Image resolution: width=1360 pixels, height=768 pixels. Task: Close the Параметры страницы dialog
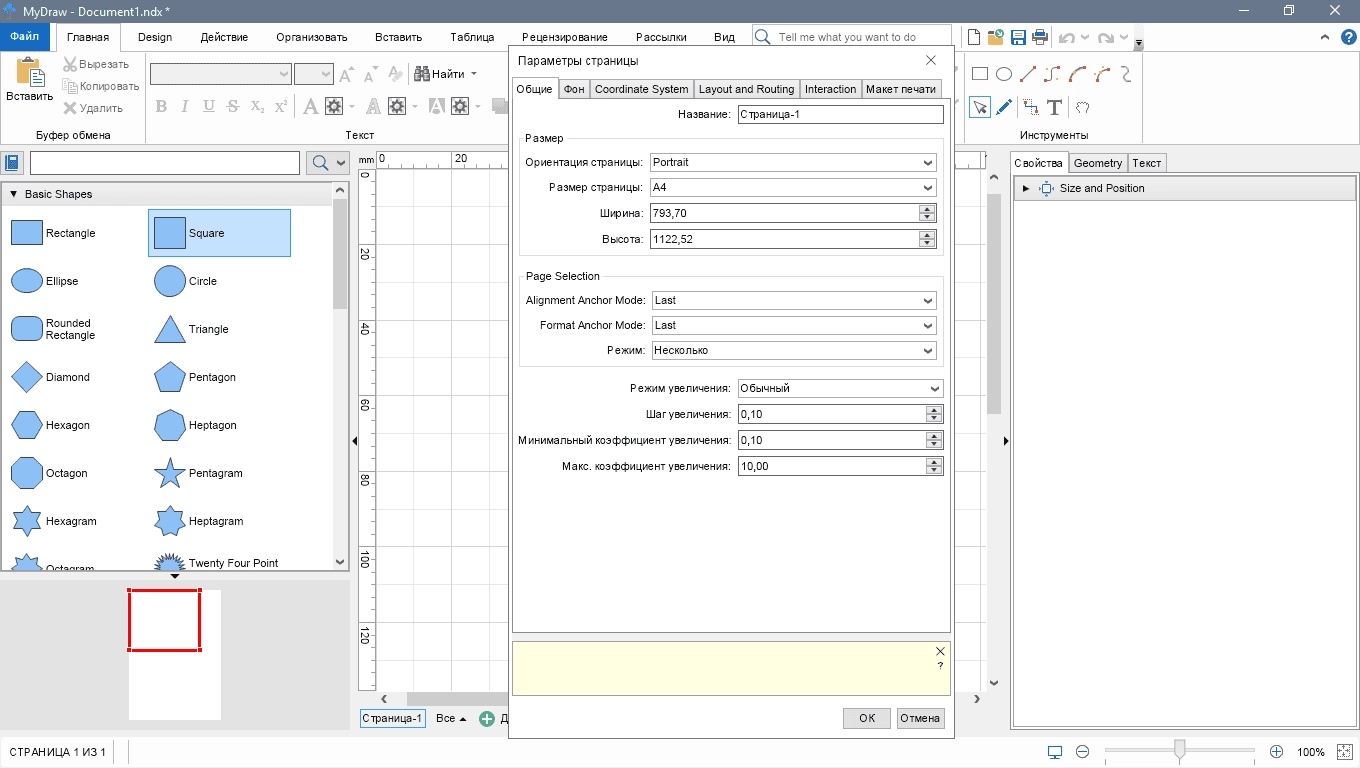point(931,61)
